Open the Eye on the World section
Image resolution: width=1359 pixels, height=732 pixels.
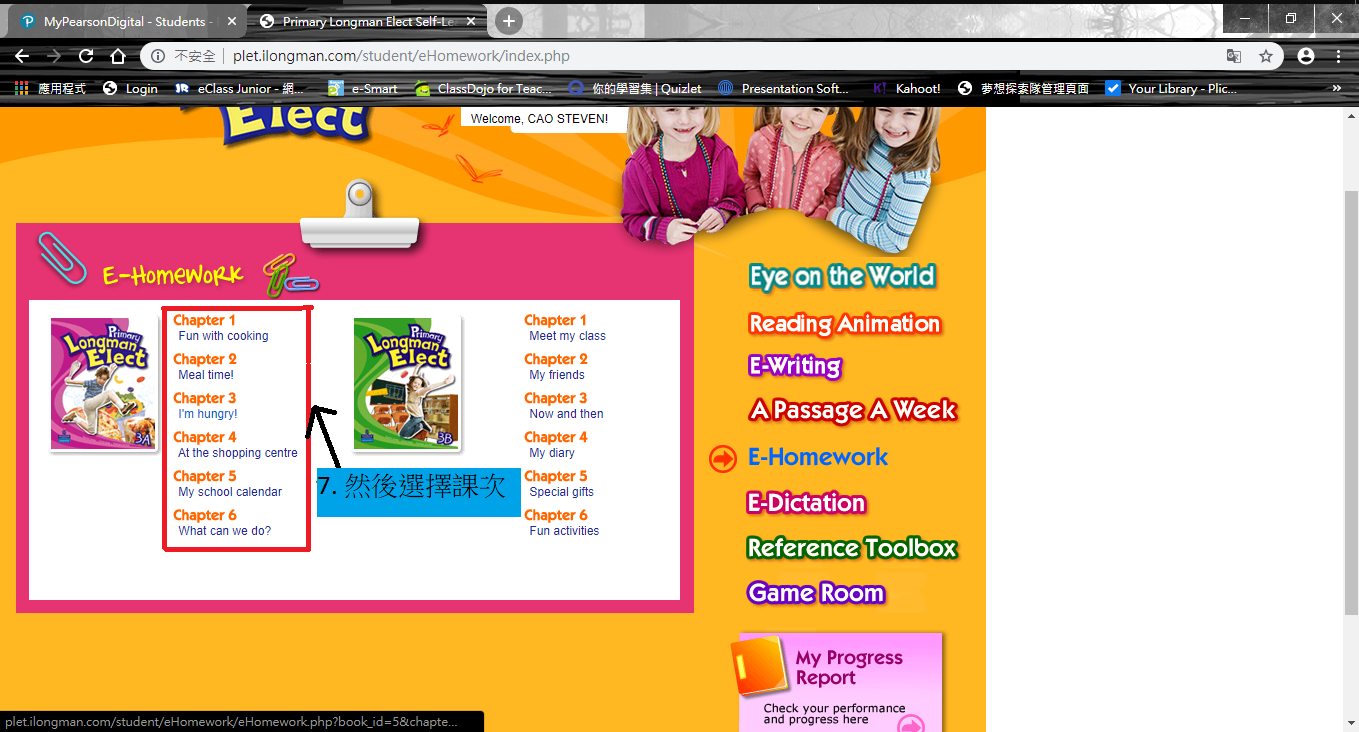(x=842, y=277)
